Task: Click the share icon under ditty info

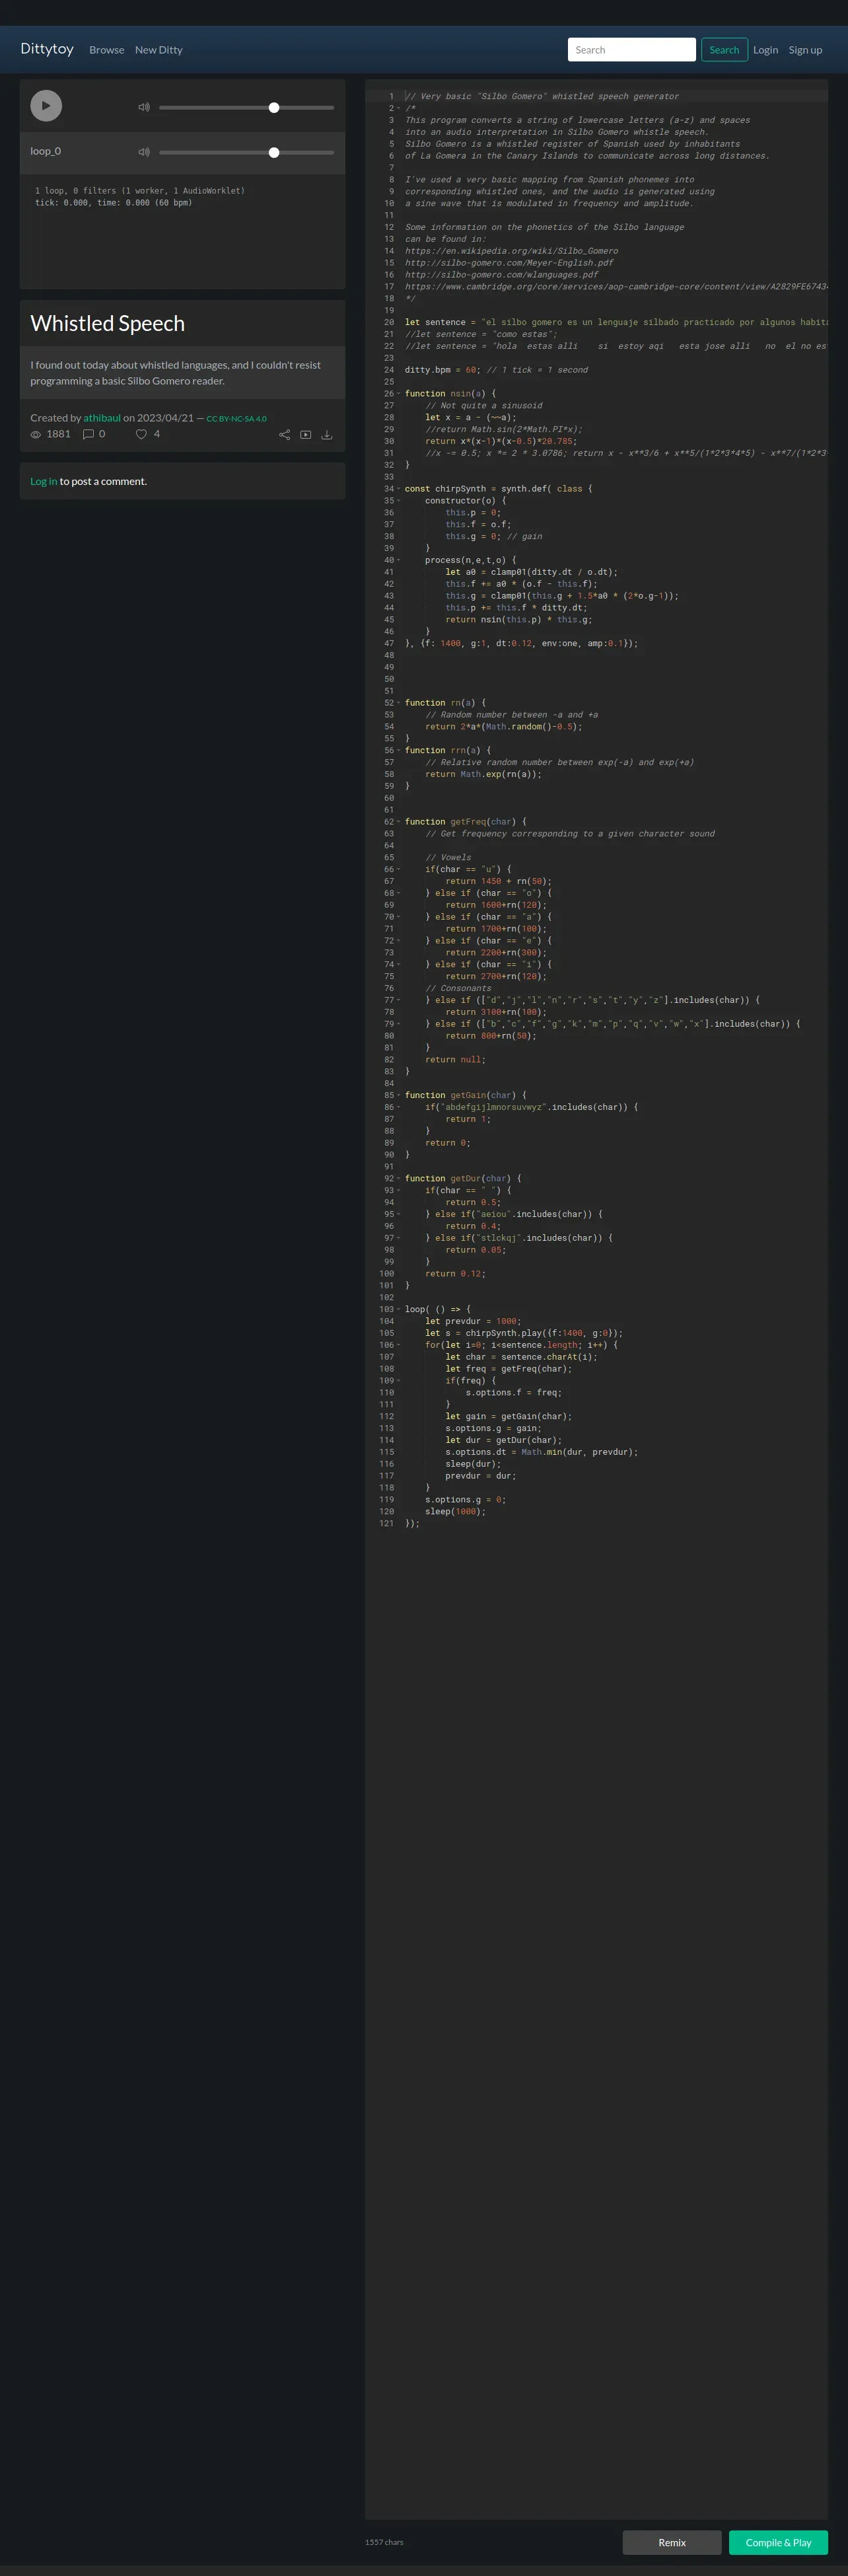Action: (284, 435)
